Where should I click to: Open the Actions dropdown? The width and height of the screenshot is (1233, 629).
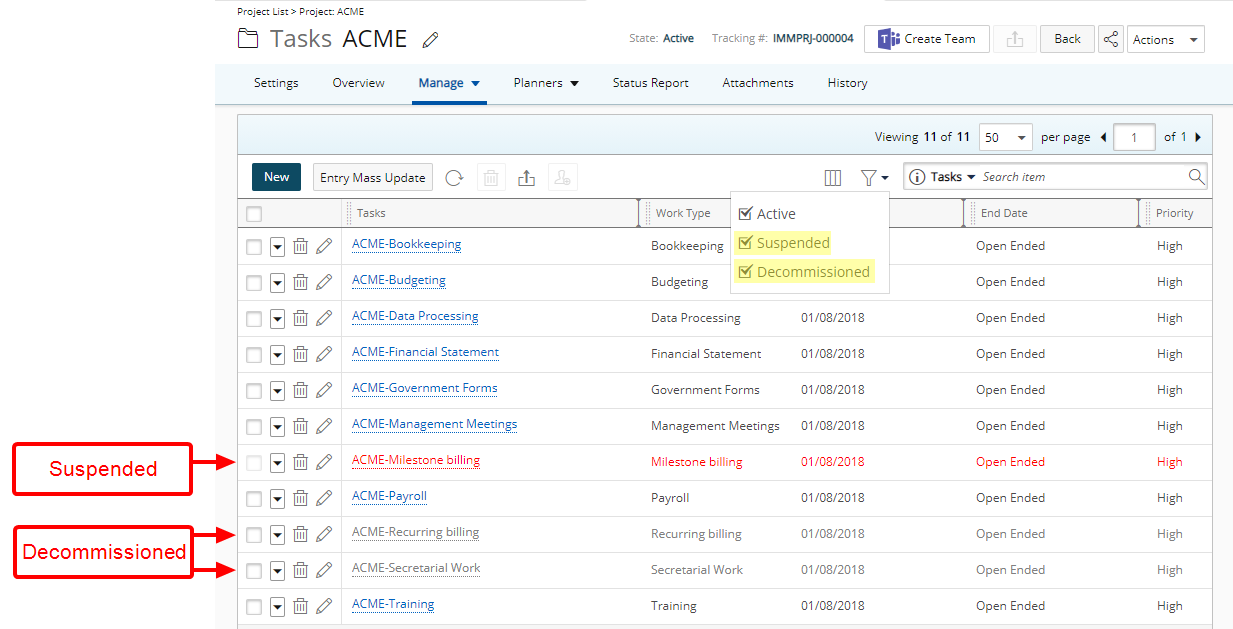pyautogui.click(x=1165, y=40)
